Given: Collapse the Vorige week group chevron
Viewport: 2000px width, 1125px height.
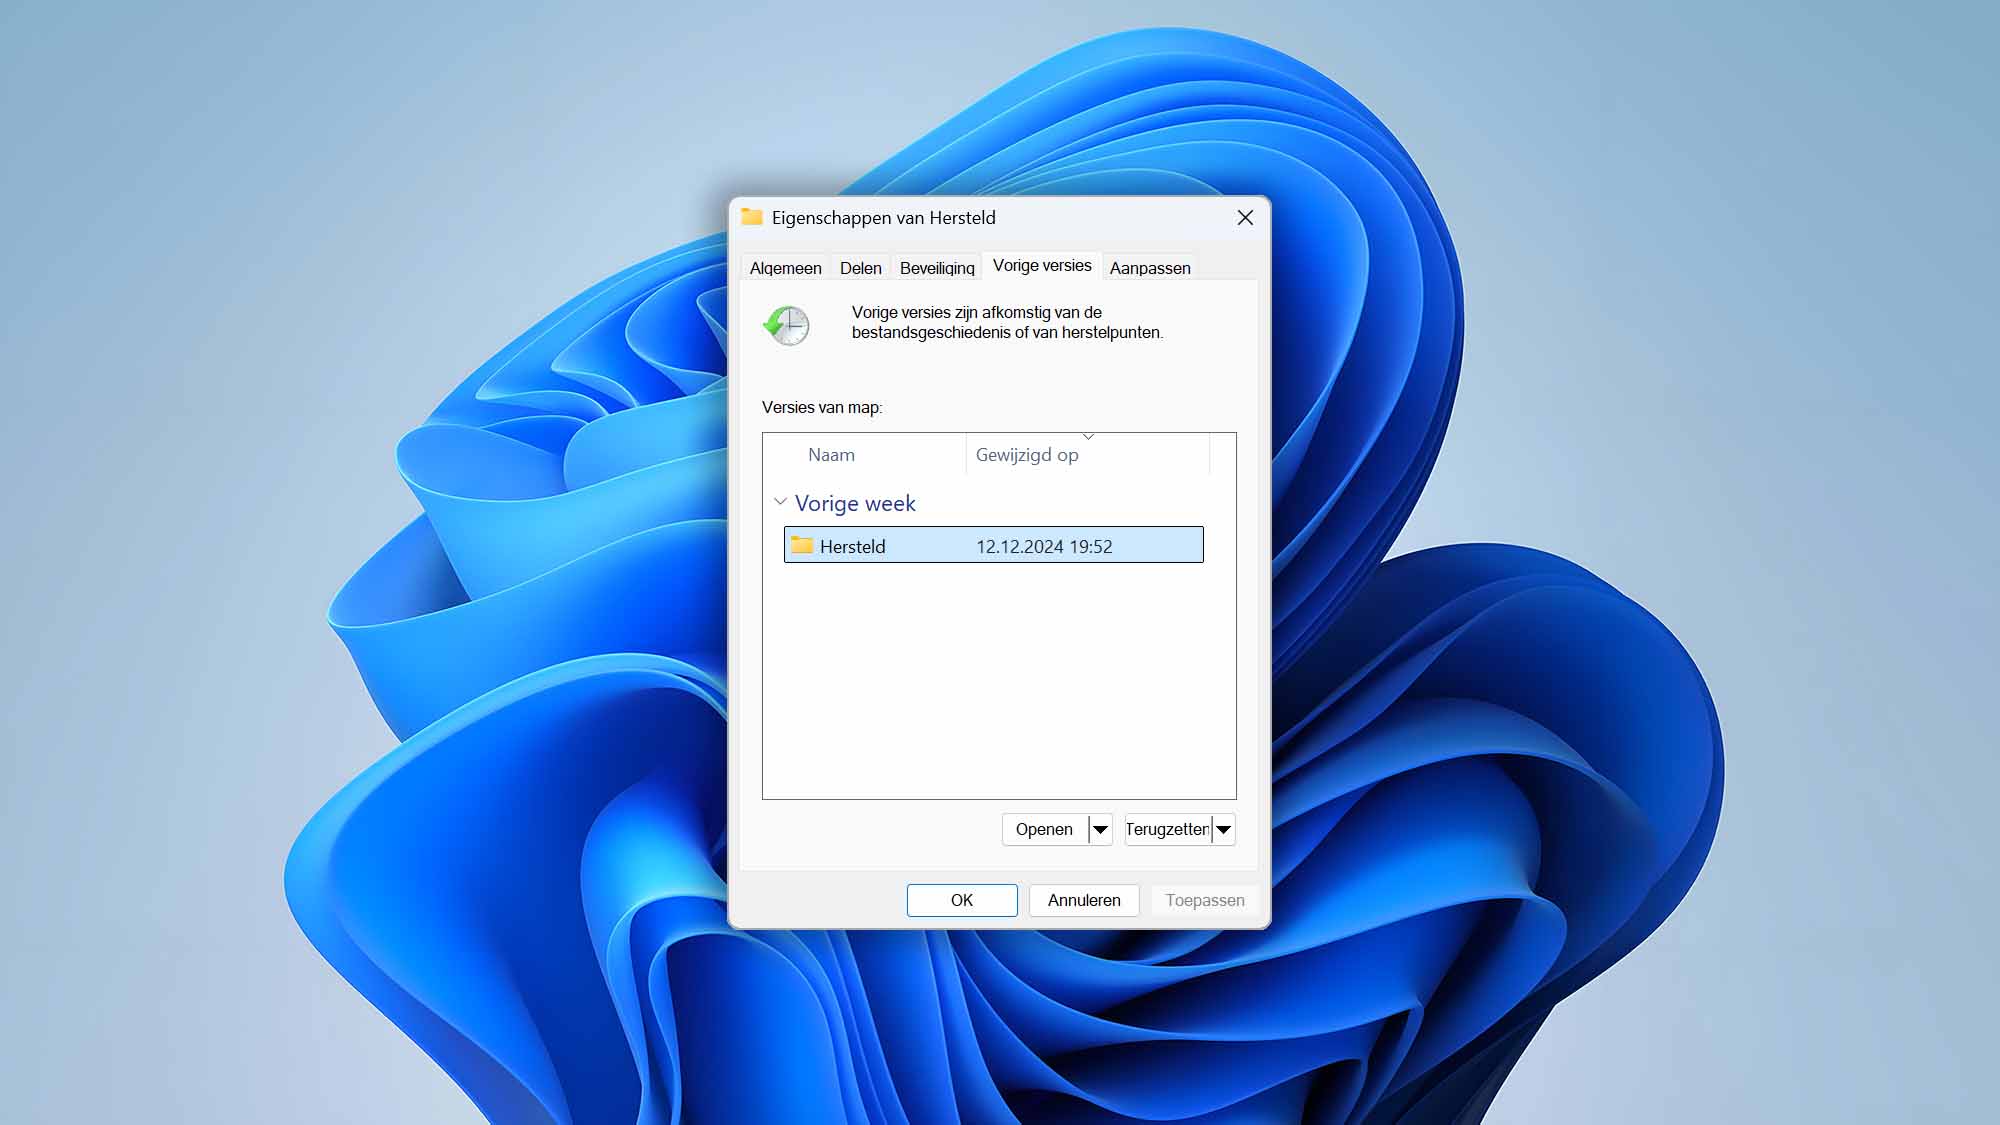Looking at the screenshot, I should [780, 502].
